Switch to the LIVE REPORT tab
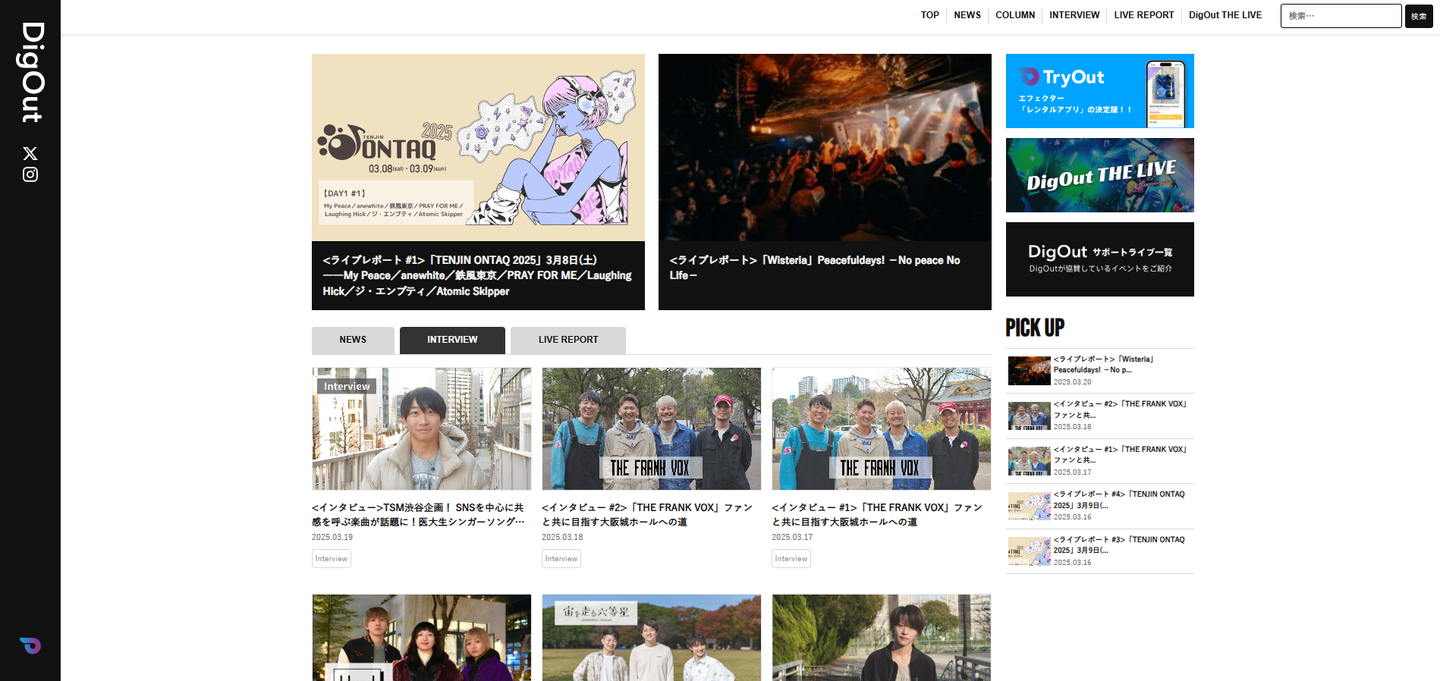 [568, 340]
